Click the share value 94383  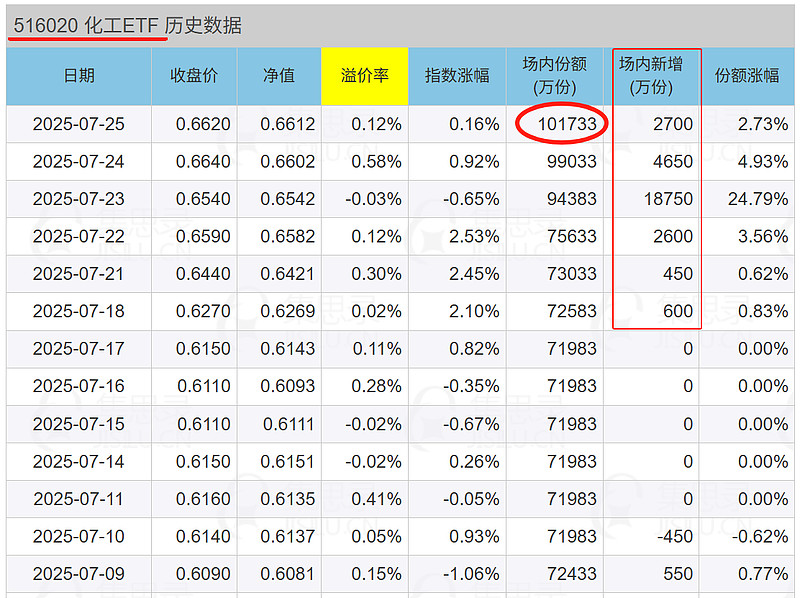click(x=571, y=199)
